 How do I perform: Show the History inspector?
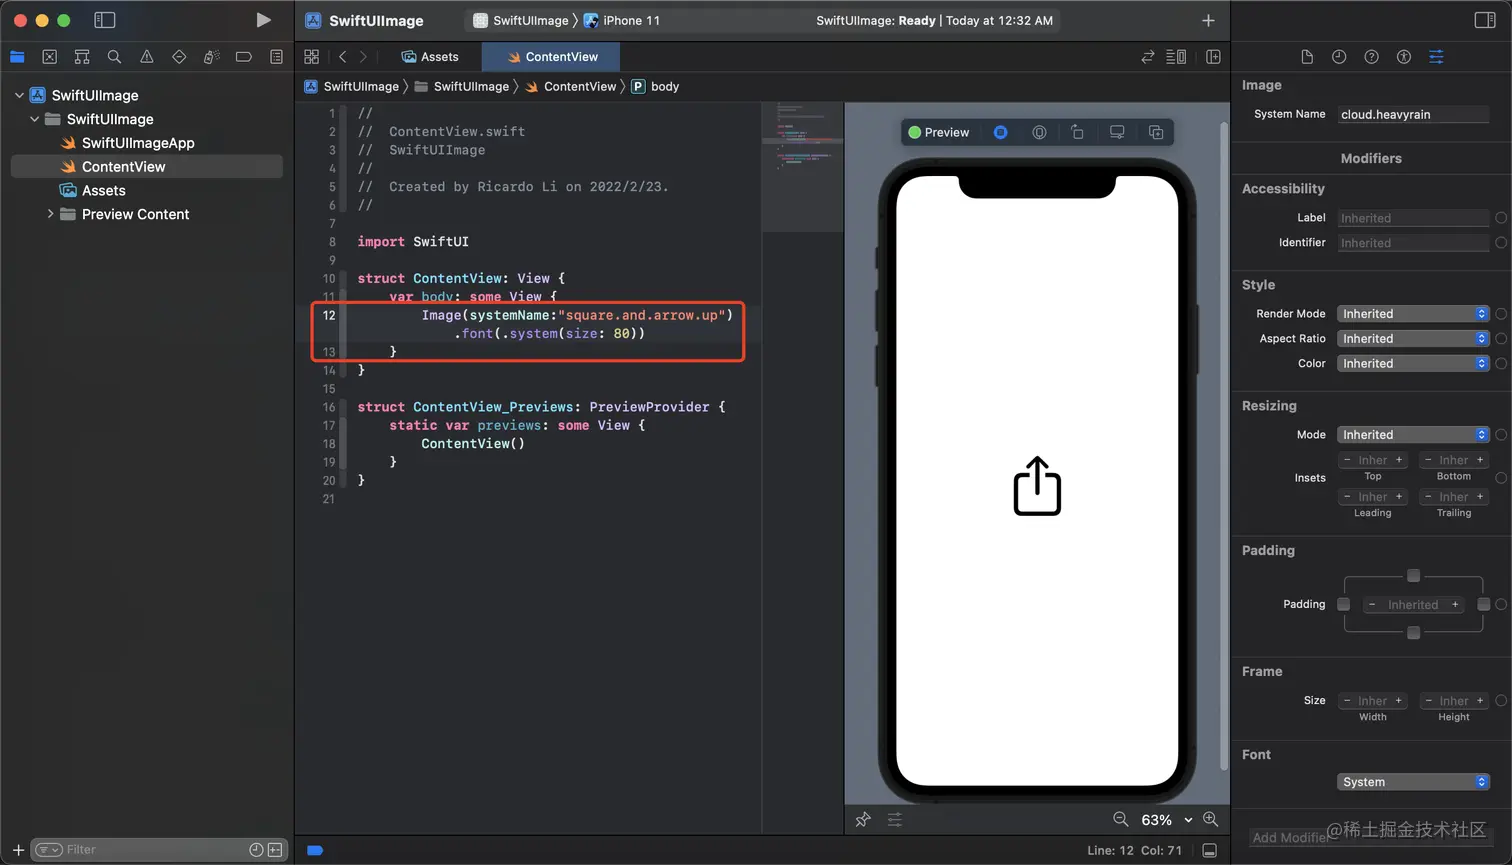click(x=1339, y=57)
